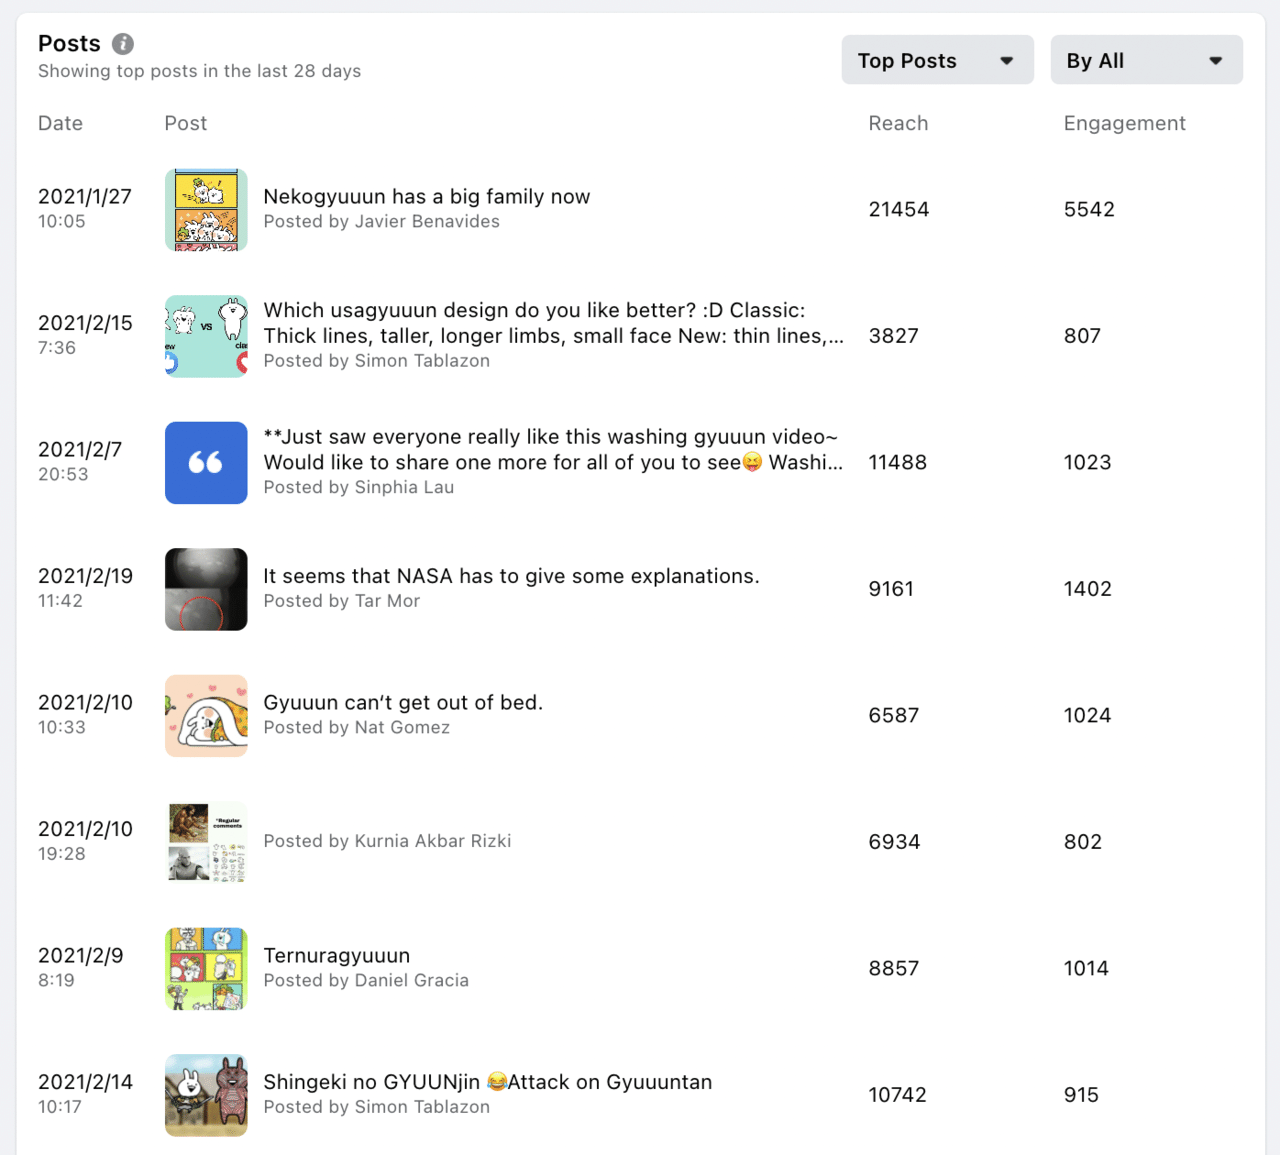This screenshot has width=1280, height=1155.
Task: Click the Engagement column header
Action: point(1124,123)
